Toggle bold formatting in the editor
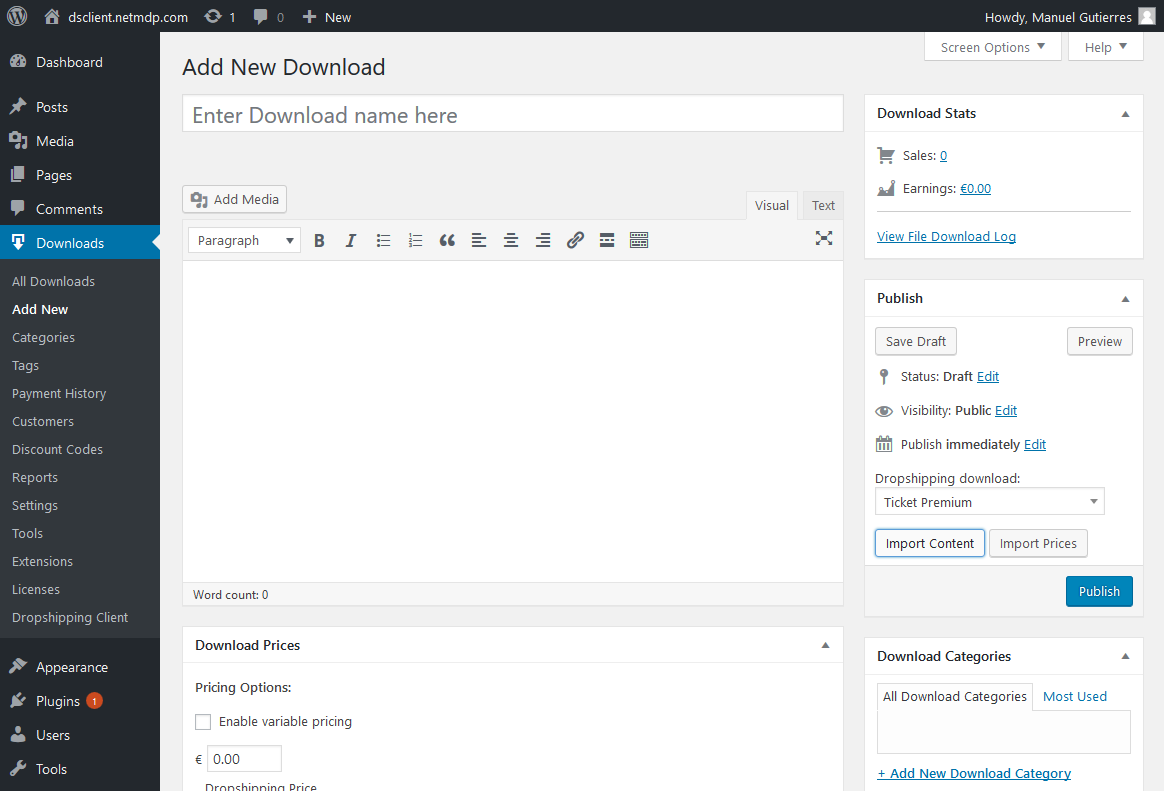Viewport: 1164px width, 791px height. (x=319, y=240)
